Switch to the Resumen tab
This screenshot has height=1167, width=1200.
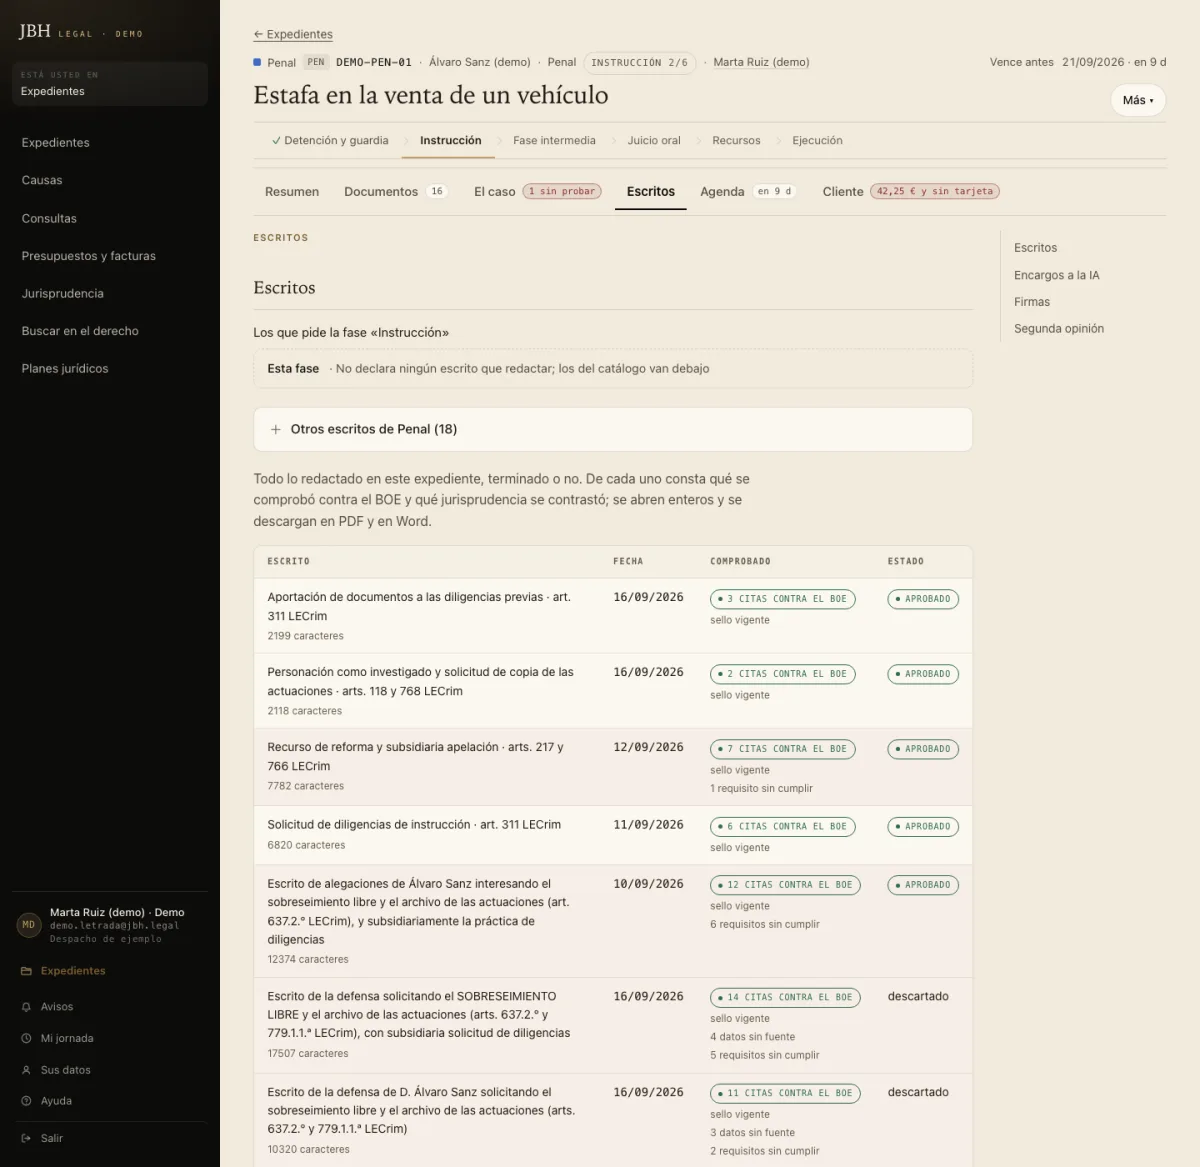point(292,191)
